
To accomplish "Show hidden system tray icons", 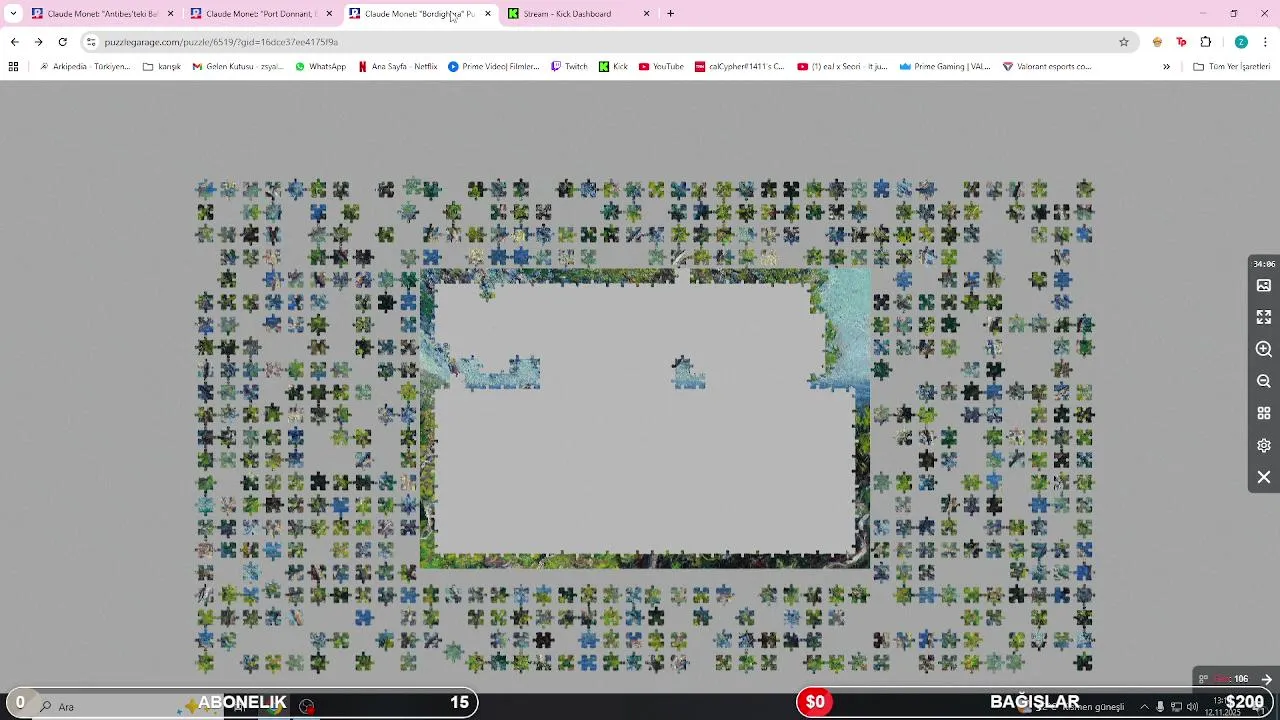I will (1145, 707).
